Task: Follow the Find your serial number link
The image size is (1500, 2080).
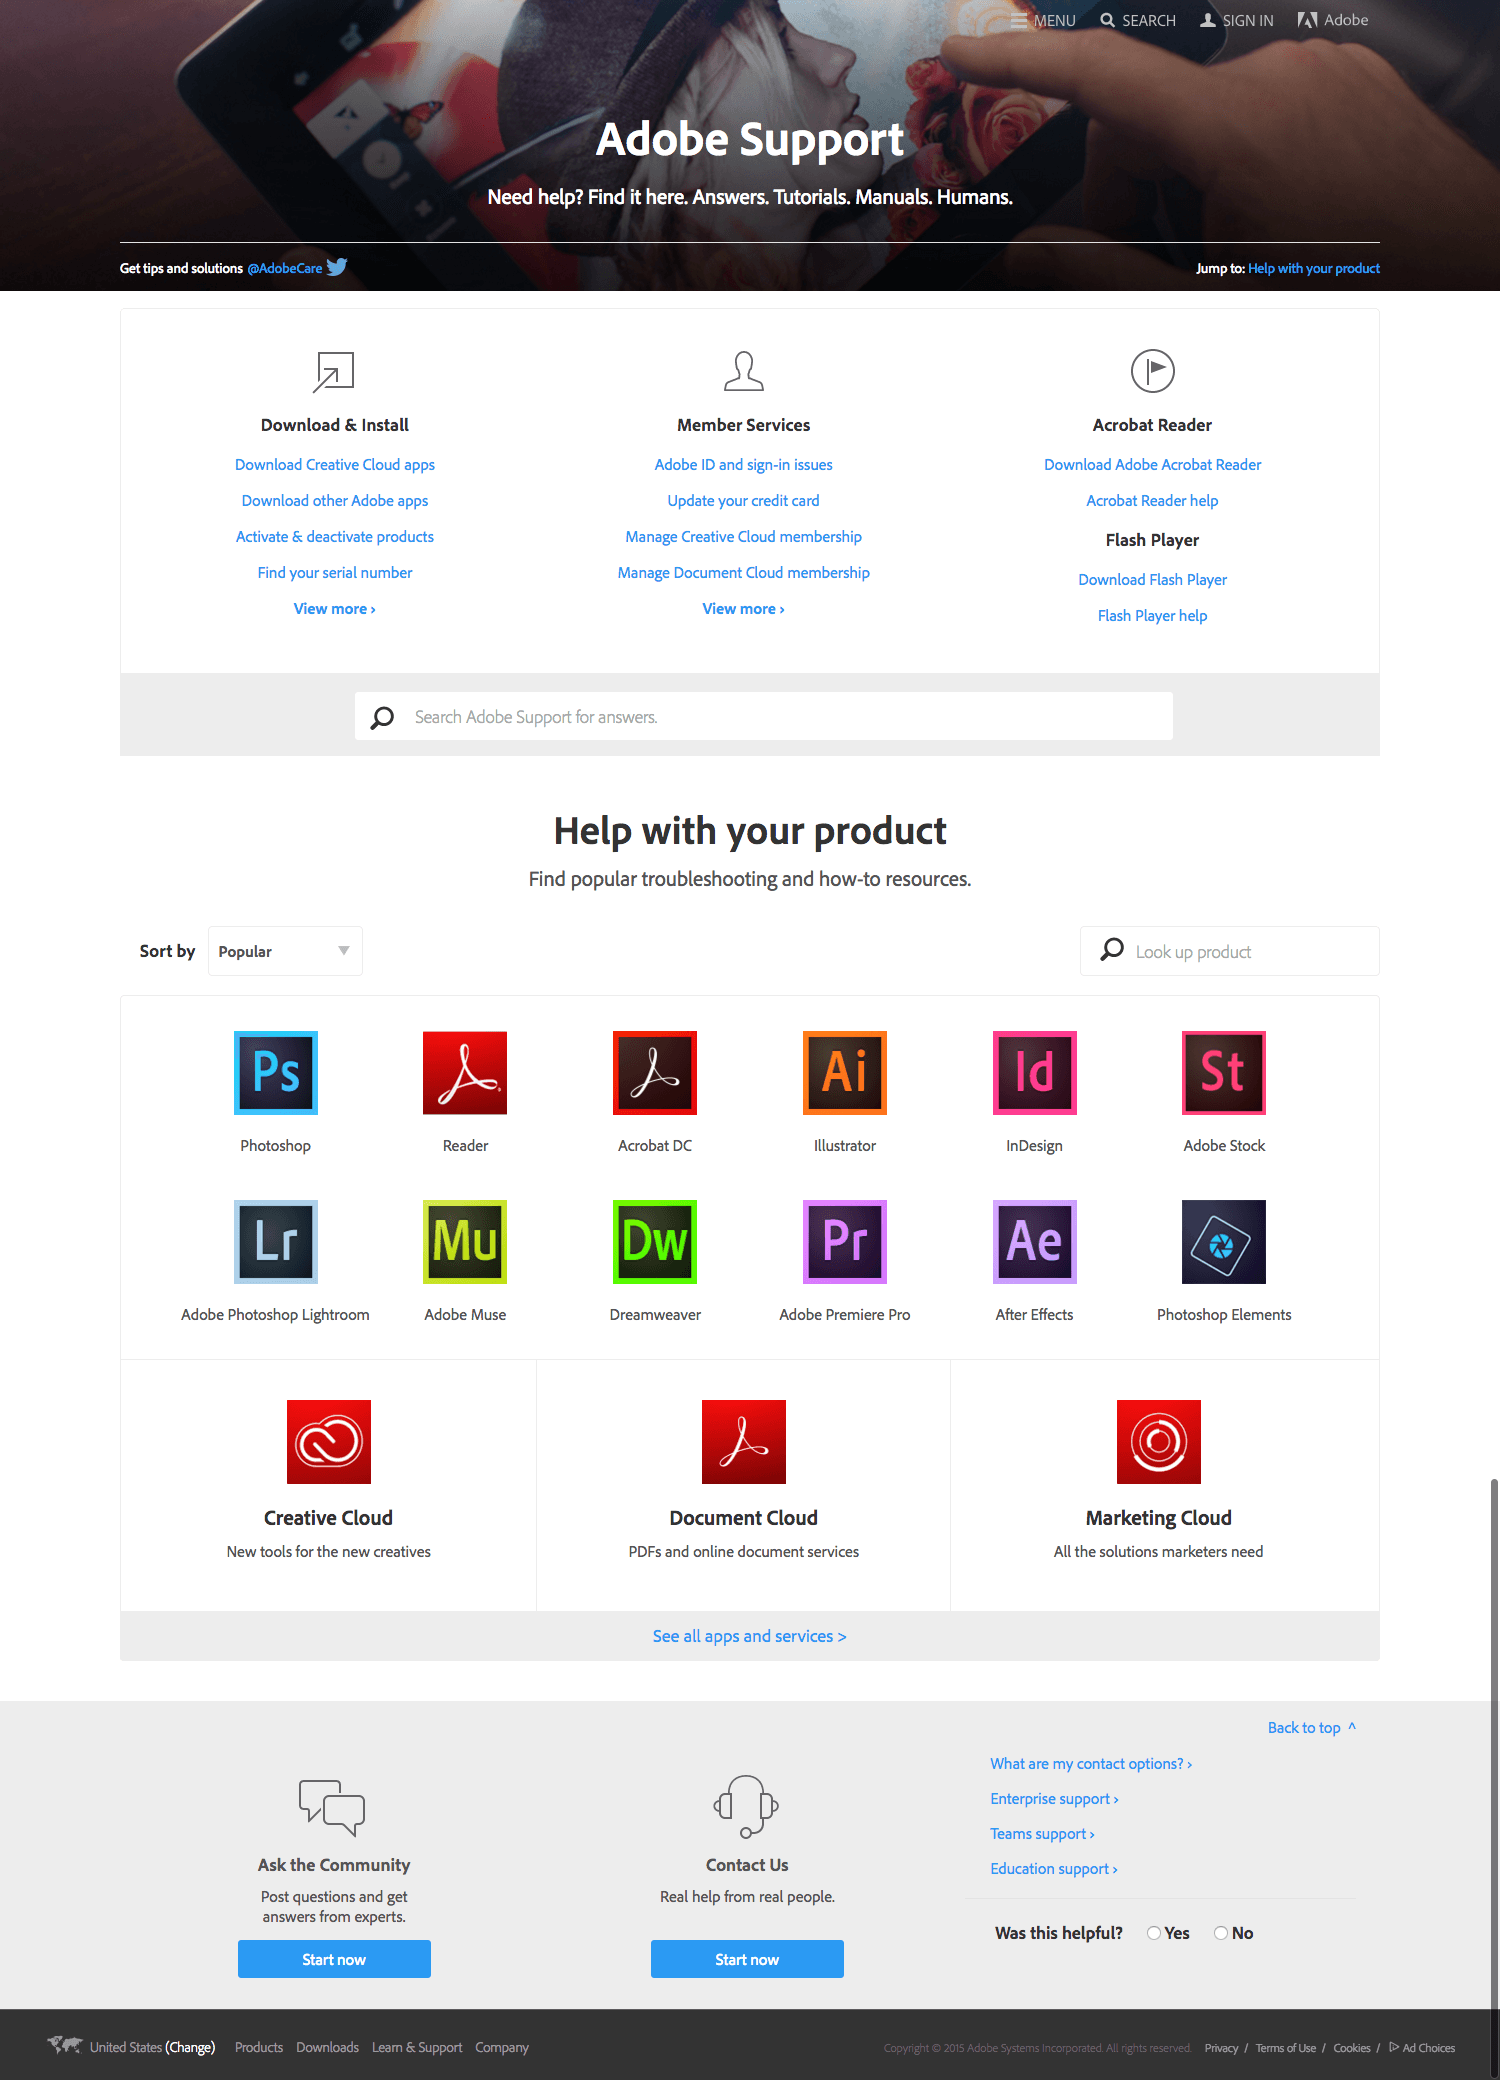Action: [335, 573]
